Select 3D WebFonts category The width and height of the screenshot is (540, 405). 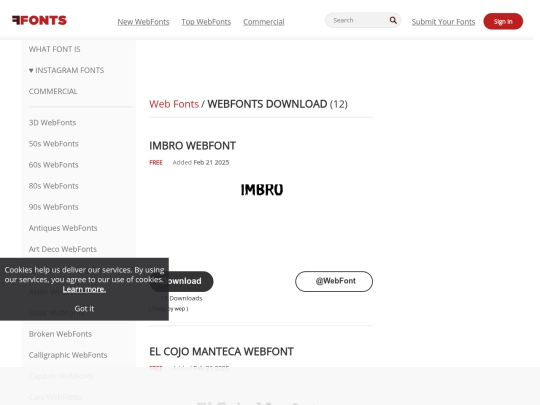pos(52,123)
